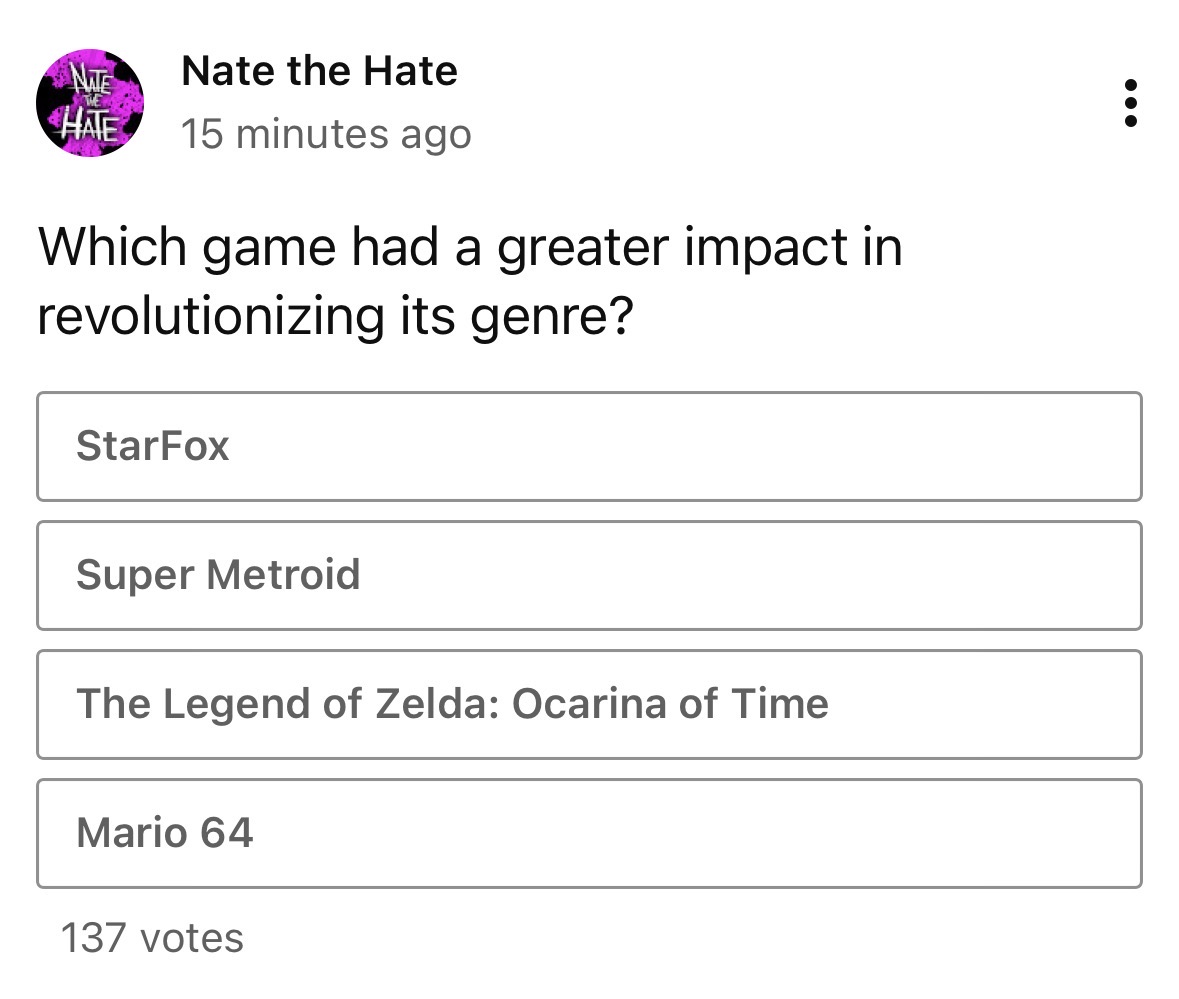Click the '15 minutes ago' timestamp
This screenshot has height=999, width=1179.
click(x=326, y=134)
